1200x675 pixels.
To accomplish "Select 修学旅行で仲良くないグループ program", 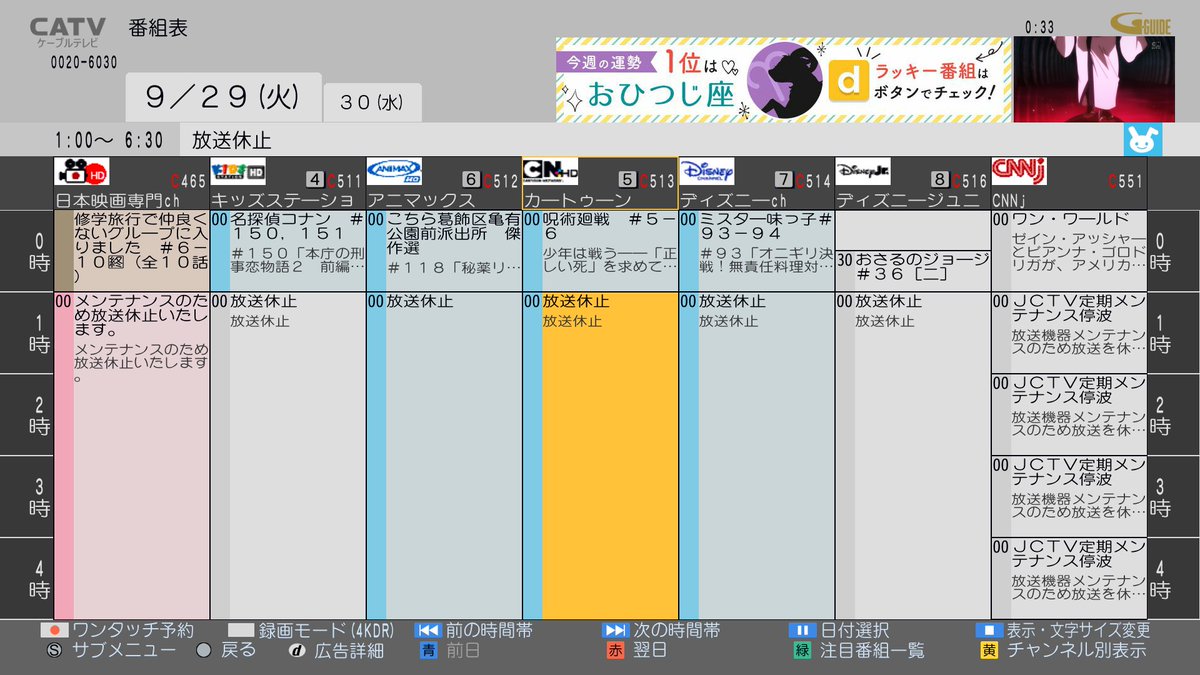I will click(x=132, y=251).
